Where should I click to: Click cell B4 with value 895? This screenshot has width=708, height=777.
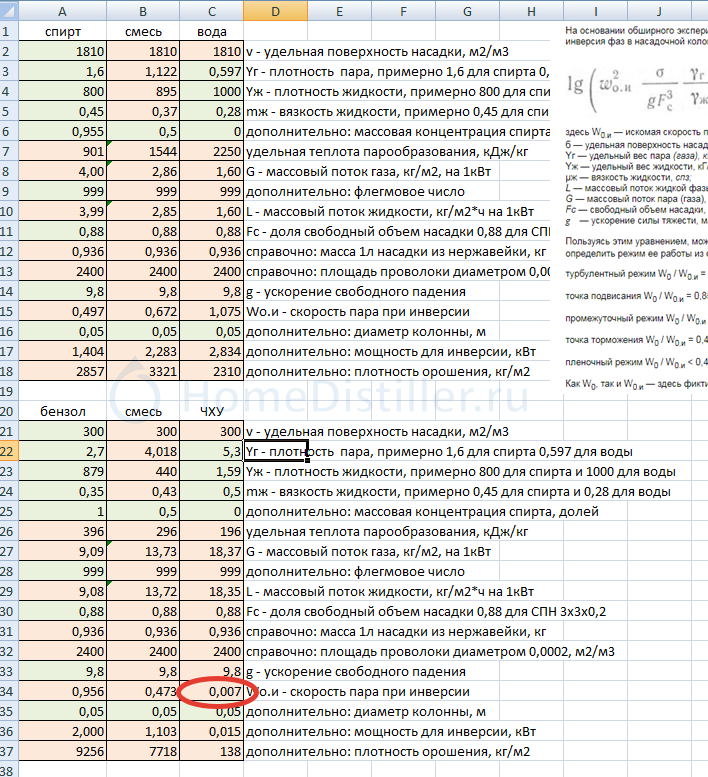tap(143, 91)
